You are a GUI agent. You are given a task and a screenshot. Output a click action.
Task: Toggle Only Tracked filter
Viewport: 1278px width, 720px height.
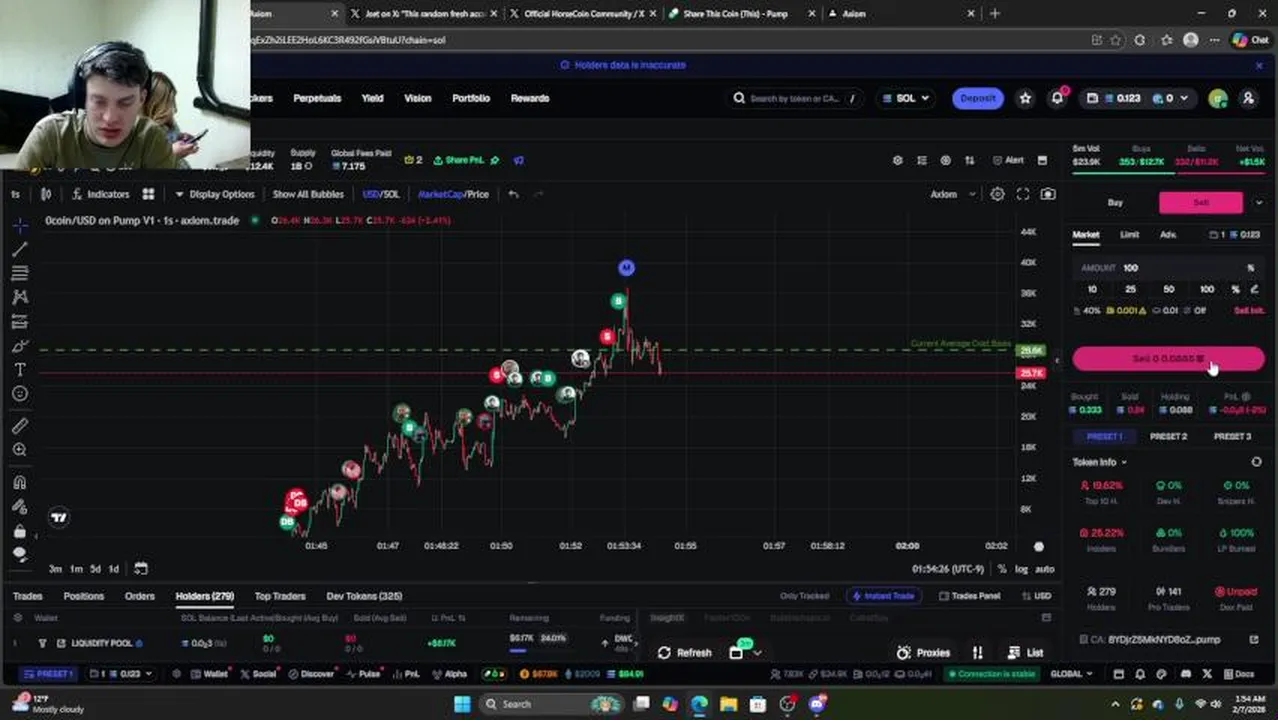coord(804,596)
